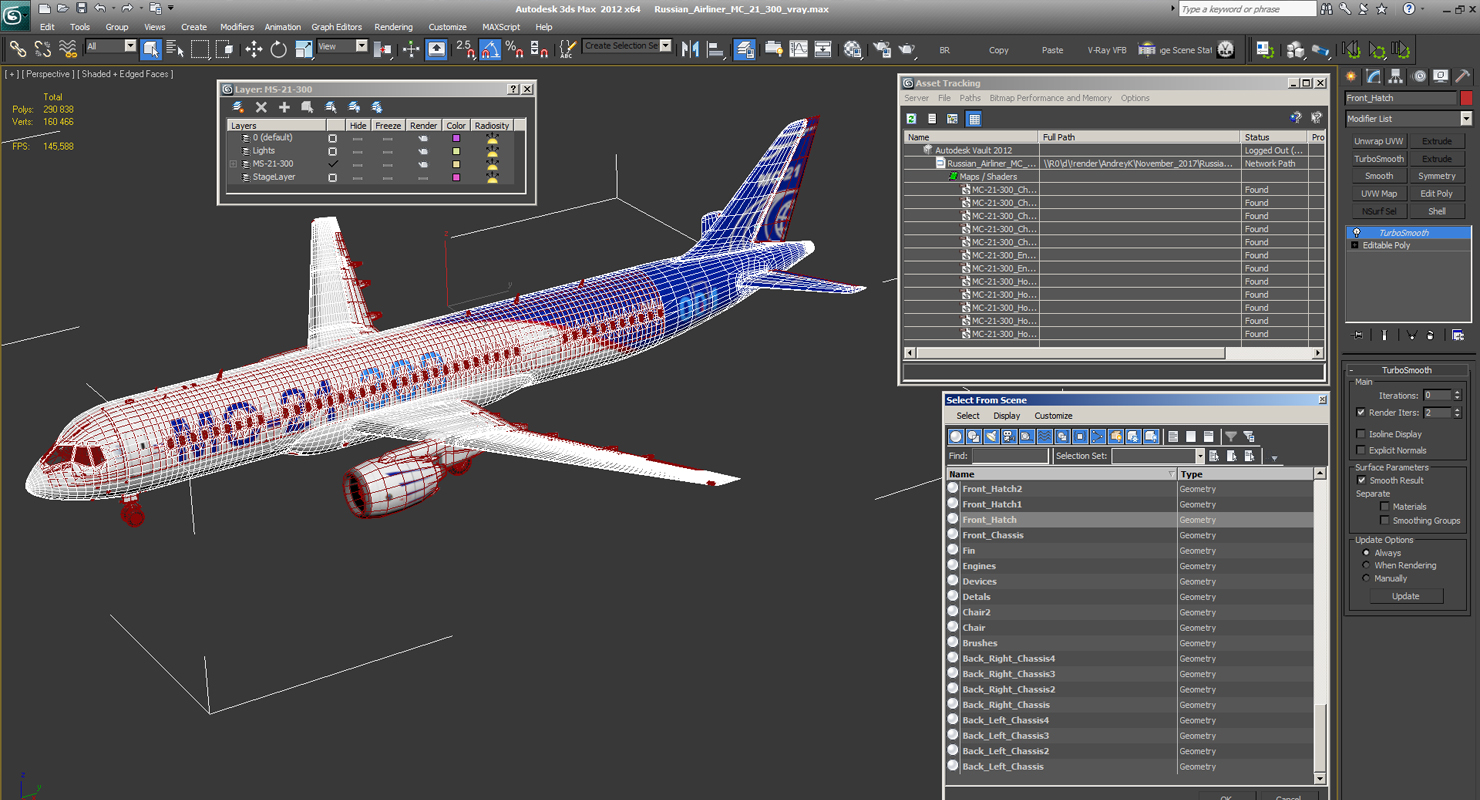Click the Symmetry modifier button
1480x800 pixels.
[1437, 176]
